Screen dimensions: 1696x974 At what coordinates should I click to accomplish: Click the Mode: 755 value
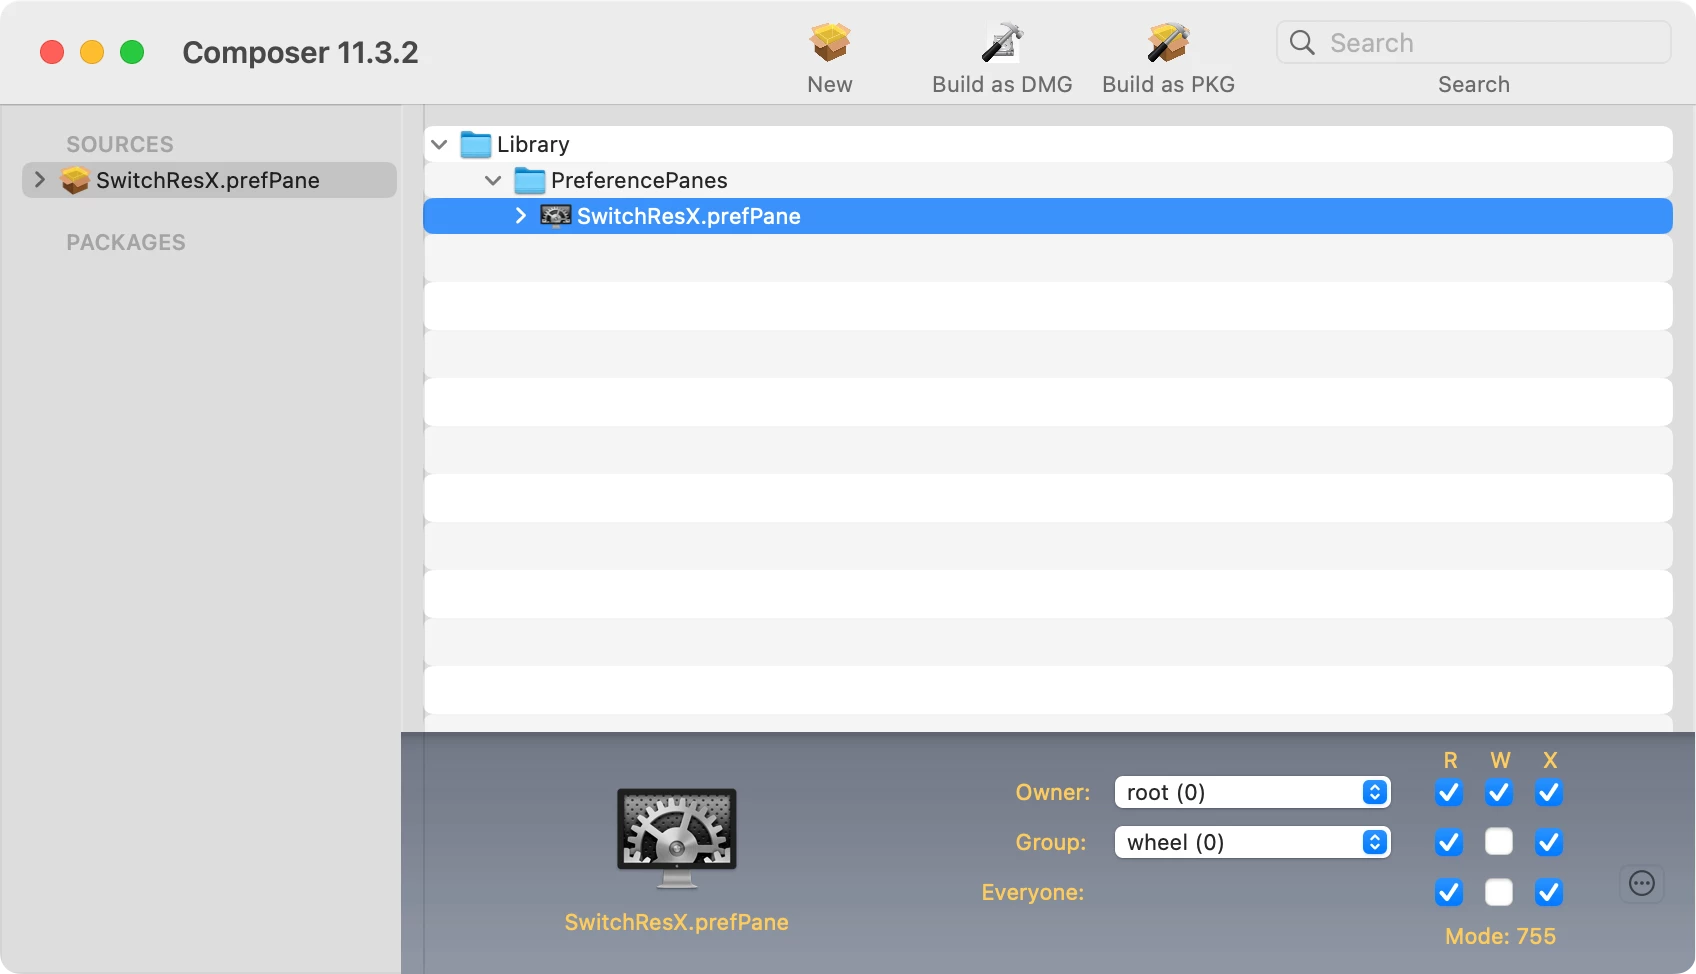point(1500,936)
